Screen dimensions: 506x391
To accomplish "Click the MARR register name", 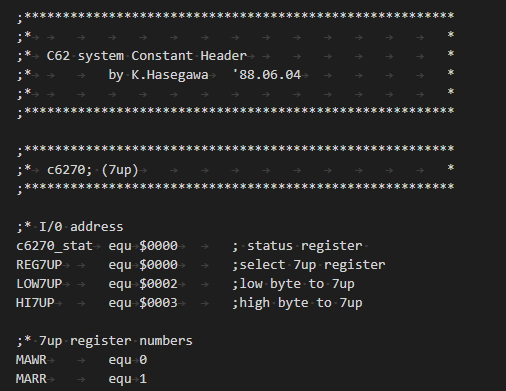I will (x=31, y=379).
